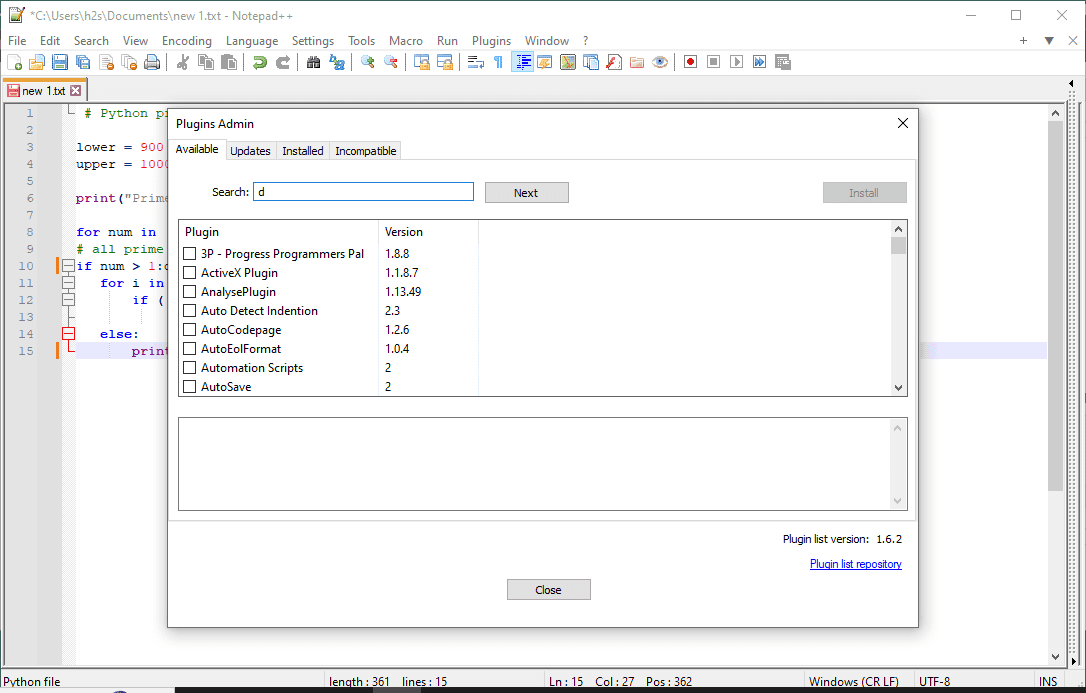Screen dimensions: 1086x693
Task: Click the plugin list vertical scrollbar thumb
Action: [898, 246]
